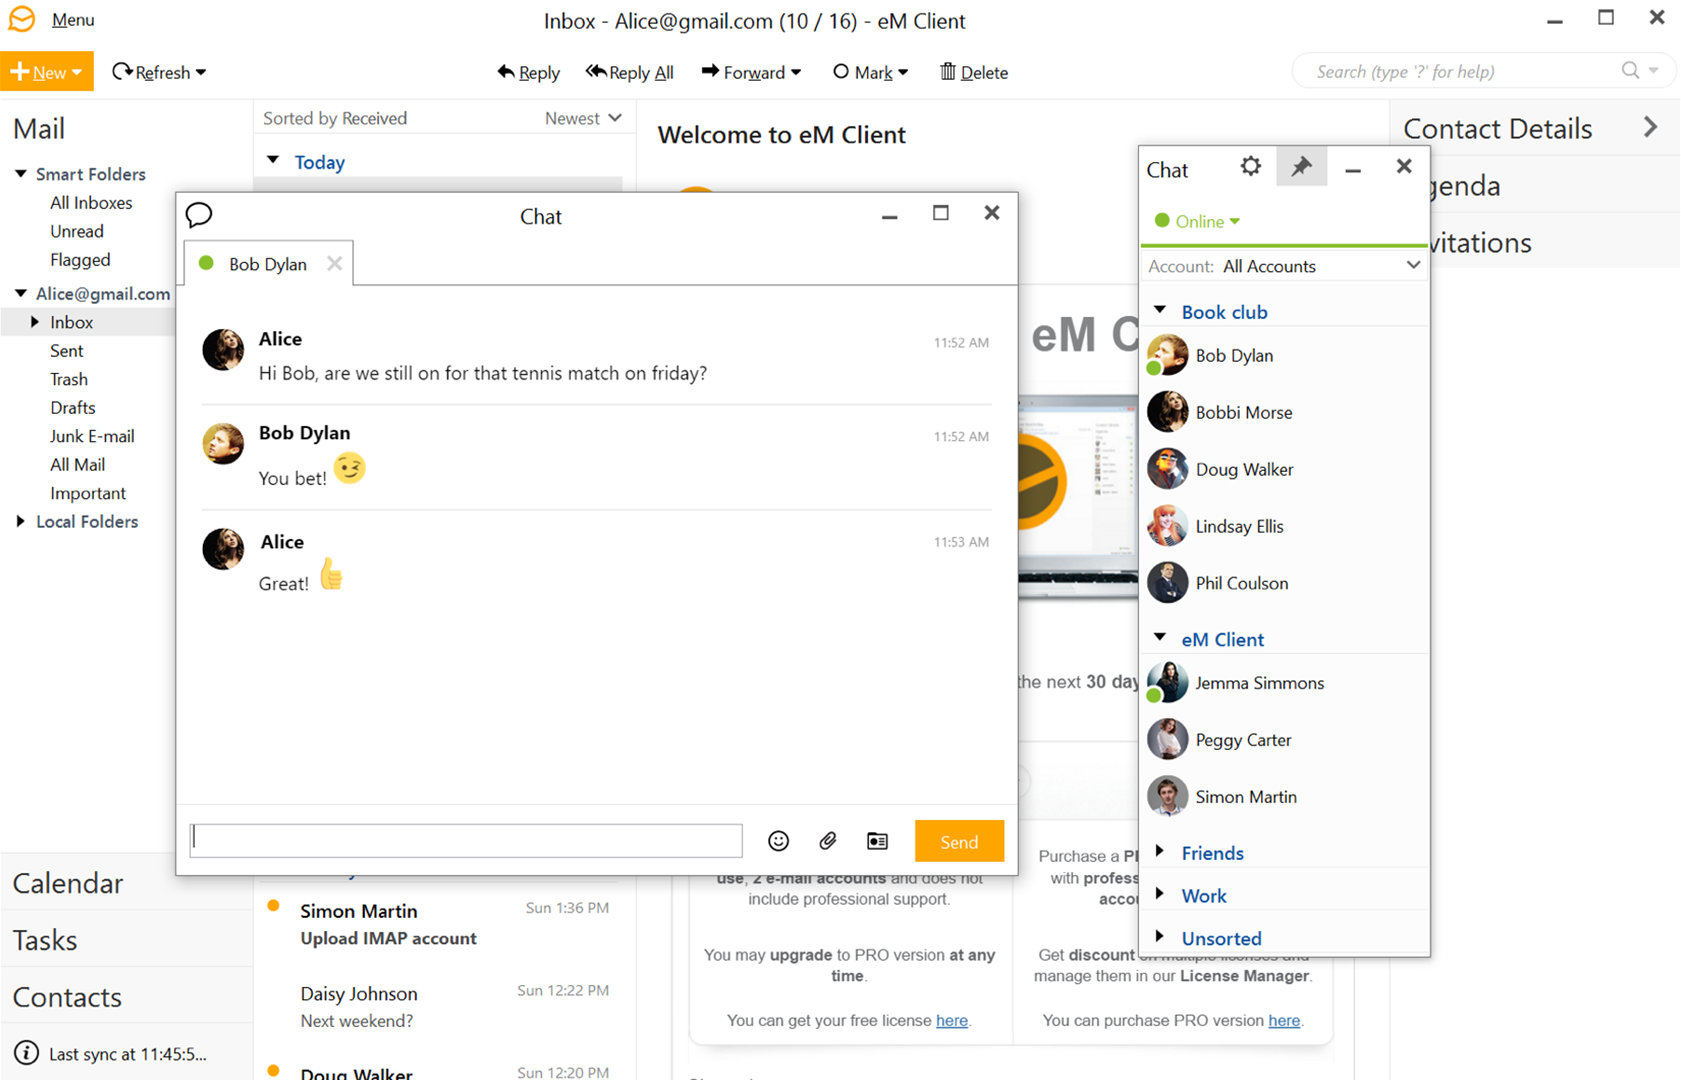Click Lindsay Ellis's avatar
The image size is (1681, 1080).
1167,526
